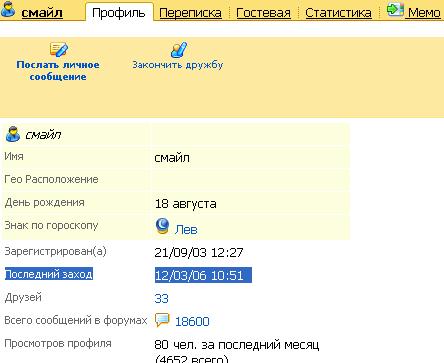444x363 pixels.
Task: Click the Знак по гороскопу label
Action: point(51,225)
